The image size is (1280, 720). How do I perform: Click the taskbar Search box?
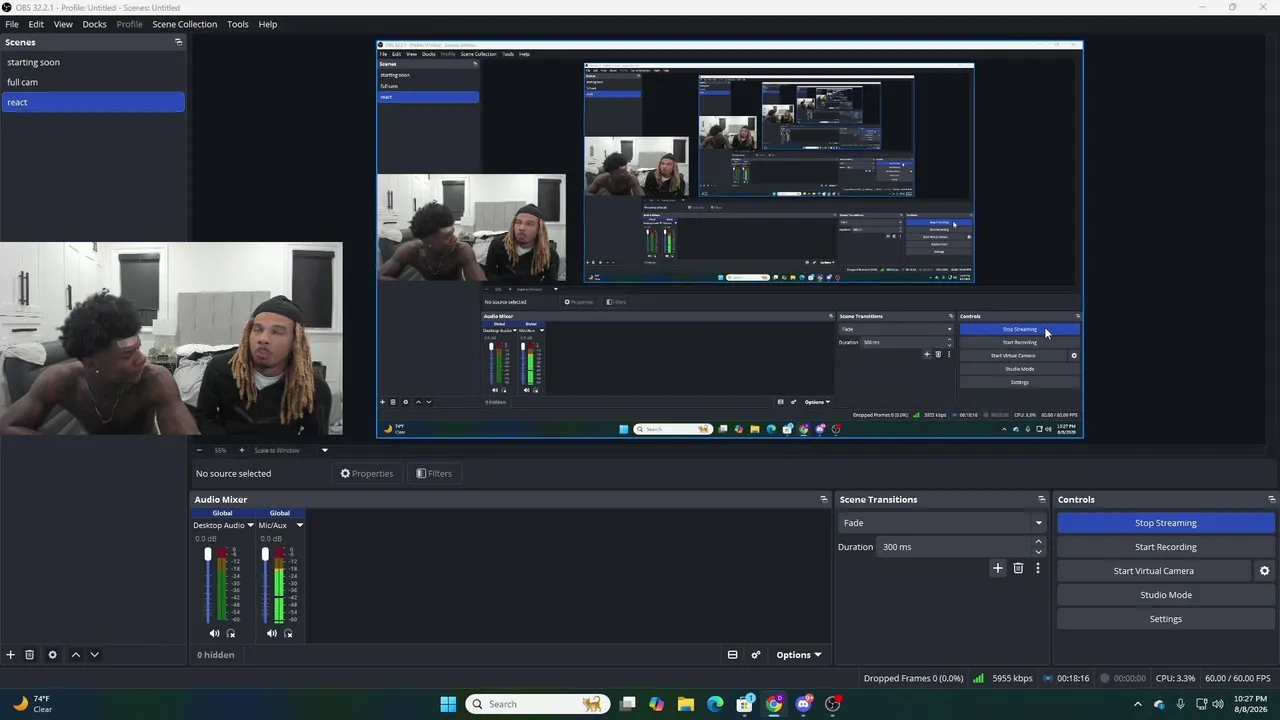[537, 704]
